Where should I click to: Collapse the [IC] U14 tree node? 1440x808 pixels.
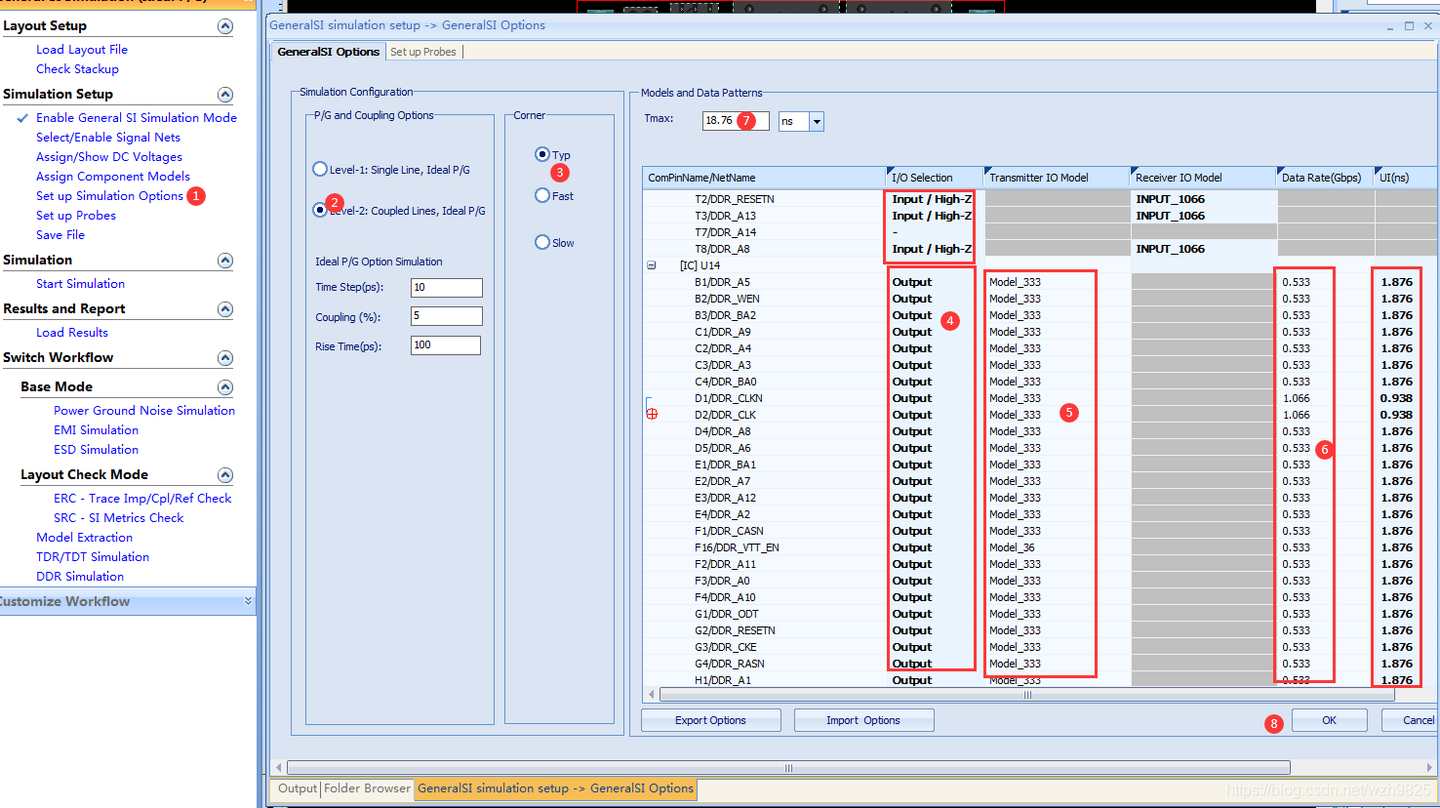point(652,266)
